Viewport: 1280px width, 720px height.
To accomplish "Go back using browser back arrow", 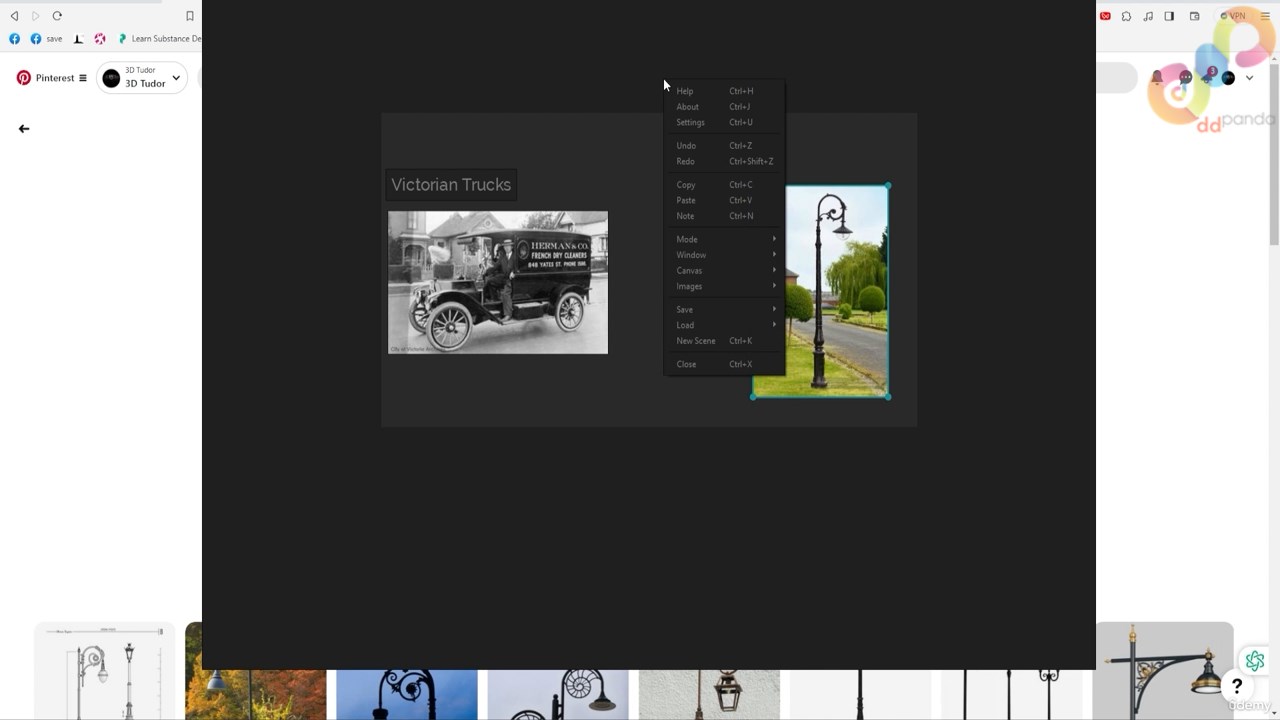I will [x=14, y=16].
